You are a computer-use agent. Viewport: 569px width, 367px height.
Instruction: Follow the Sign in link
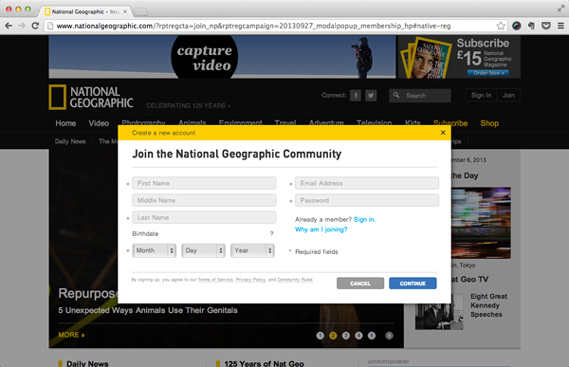[364, 219]
